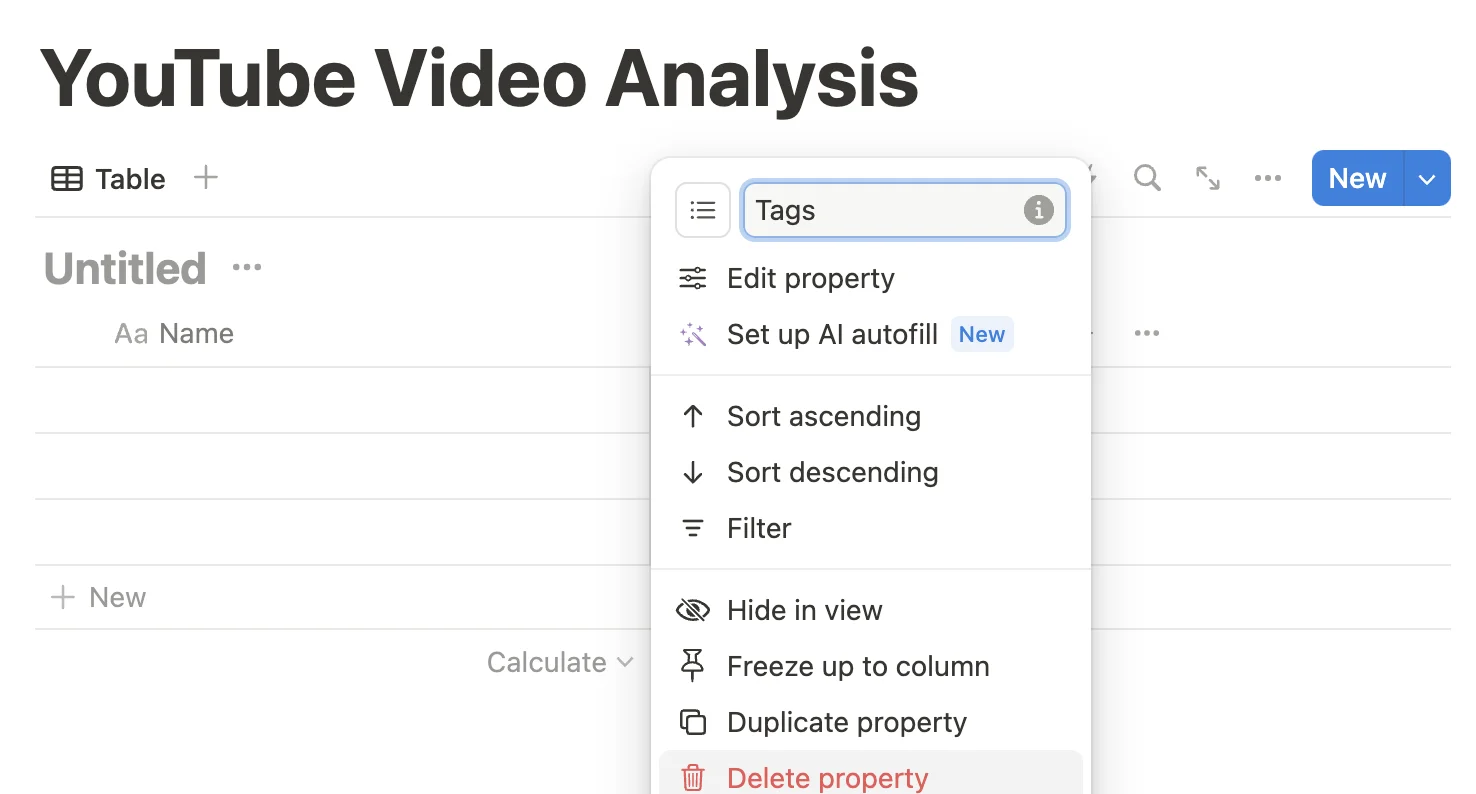The height and width of the screenshot is (794, 1476).
Task: Choose Filter from property menu
Action: pyautogui.click(x=870, y=528)
